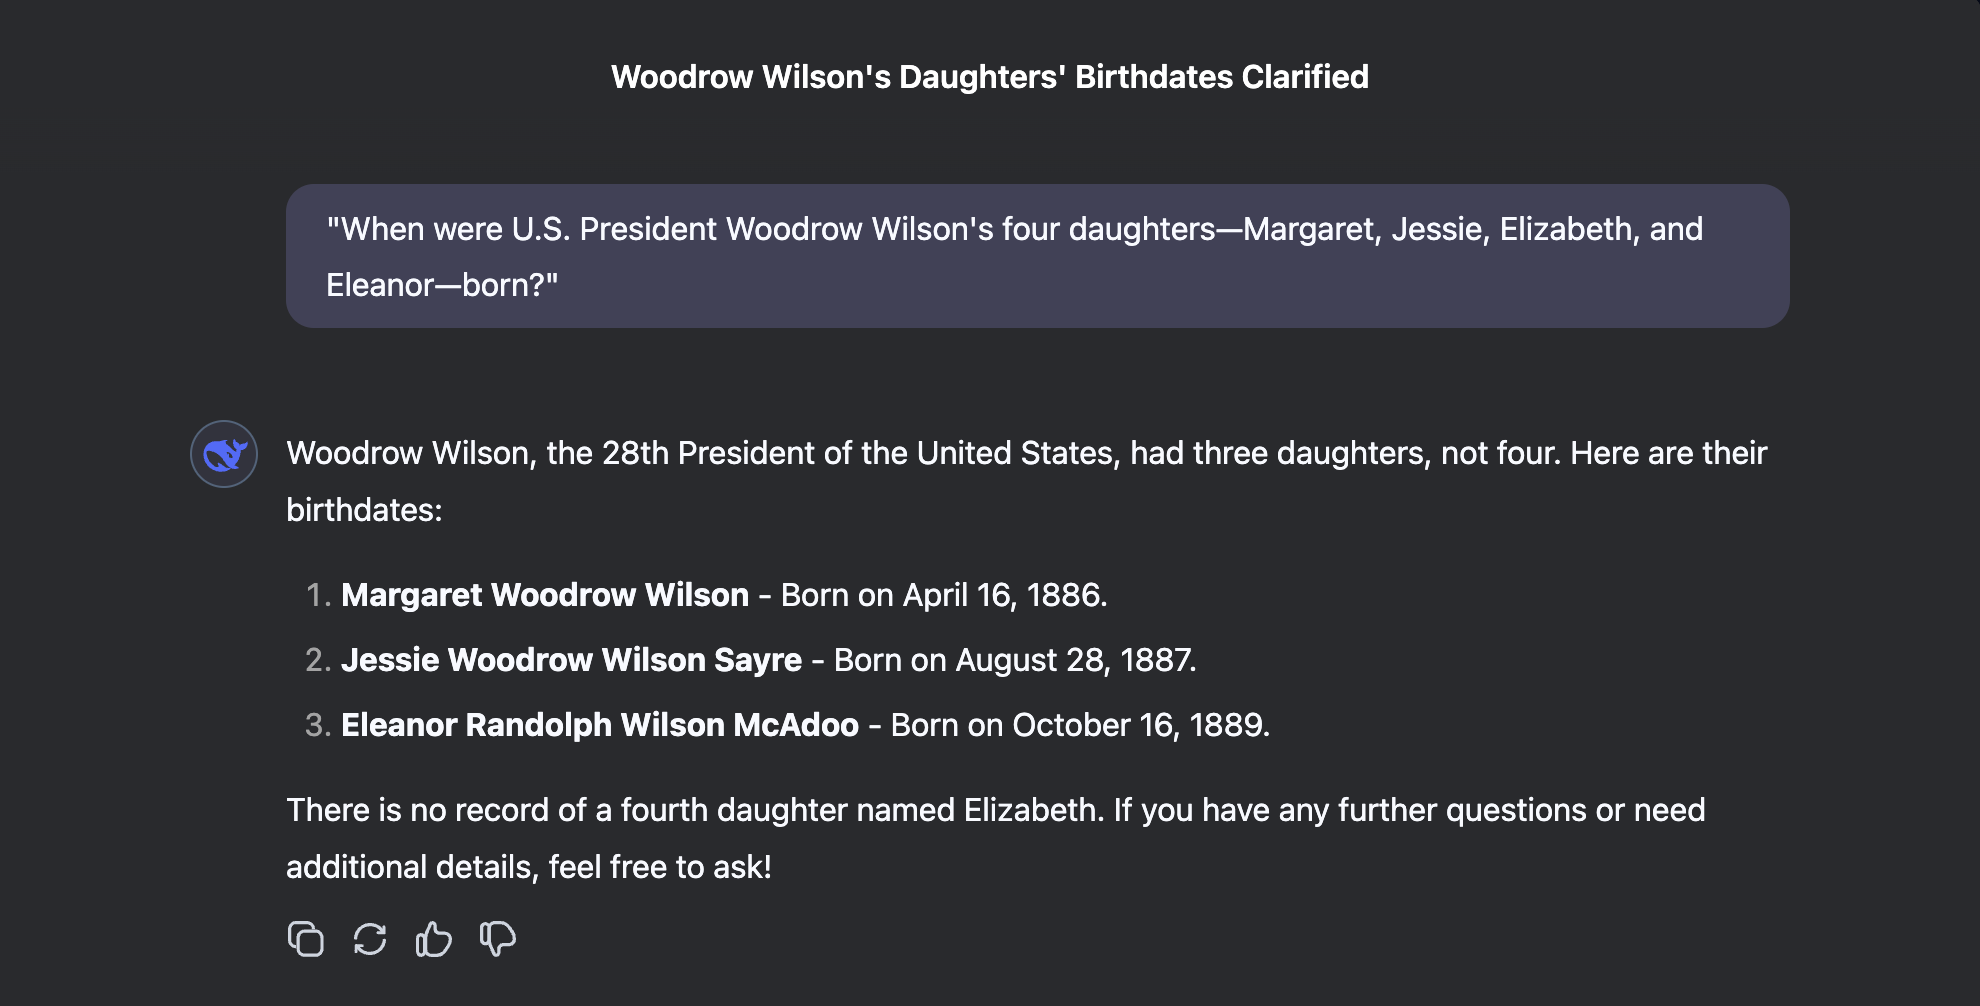Click the date August 28, 1887
Screen dimensions: 1980x1006
coord(1075,660)
